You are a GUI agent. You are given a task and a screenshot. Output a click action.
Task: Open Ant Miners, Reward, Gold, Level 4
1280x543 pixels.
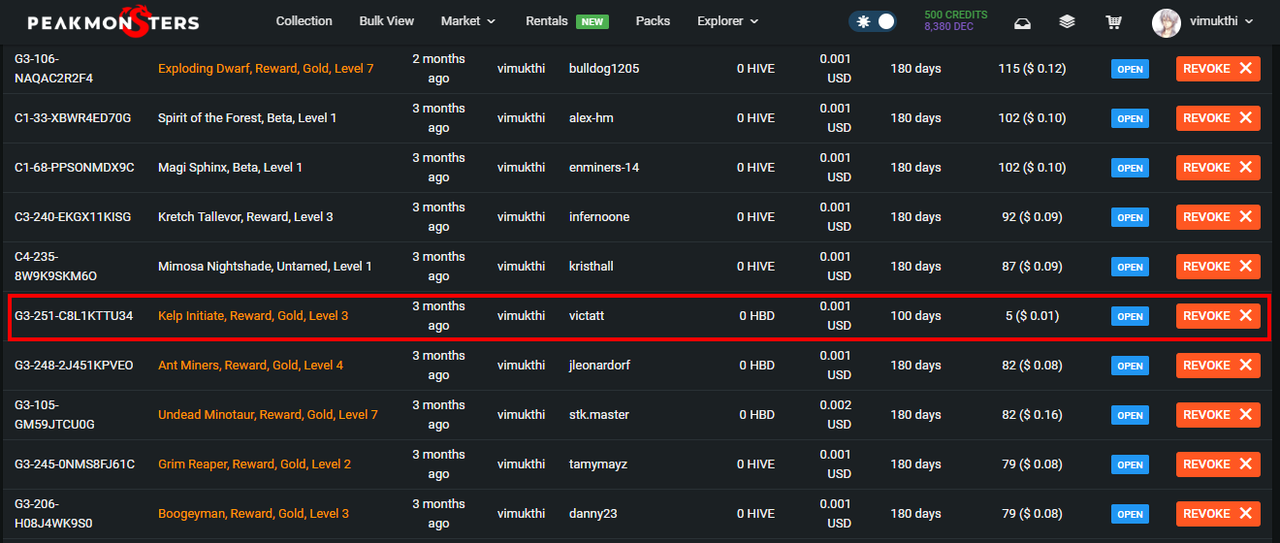(x=250, y=366)
